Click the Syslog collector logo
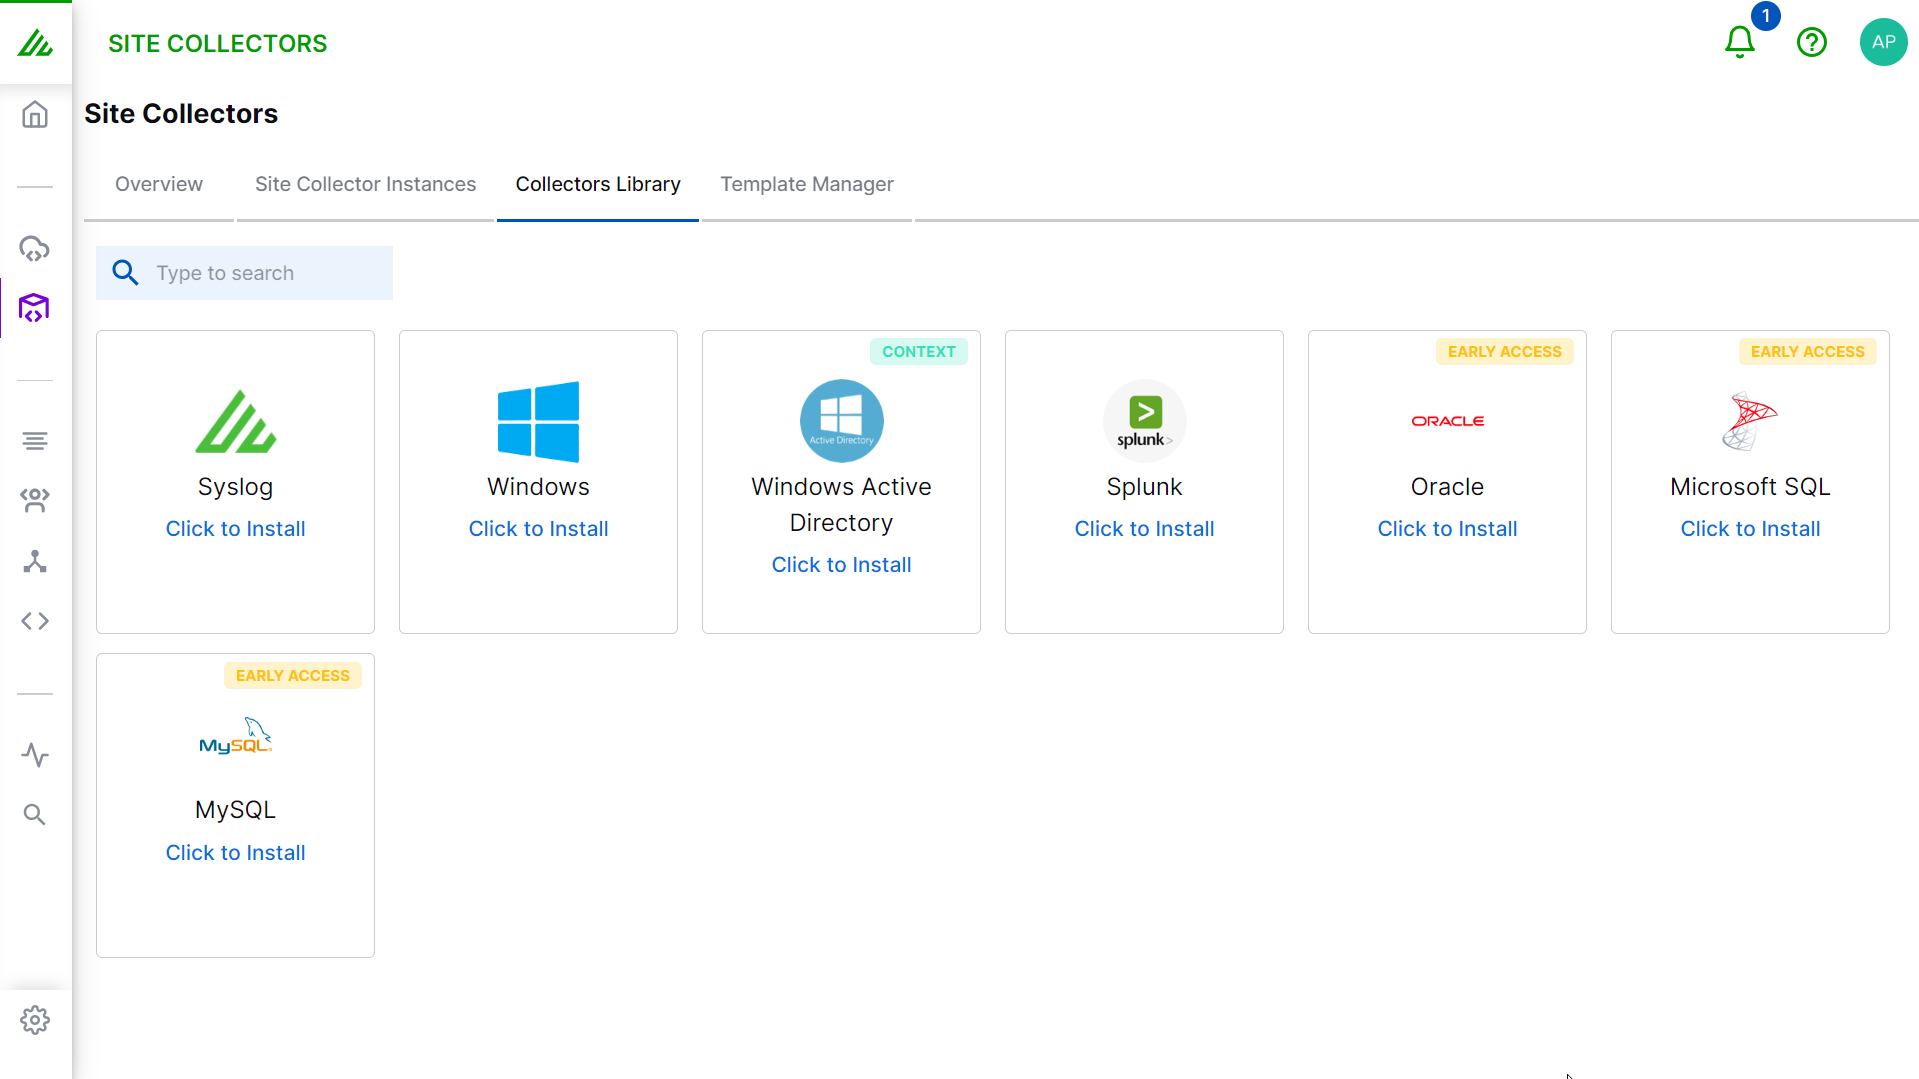The height and width of the screenshot is (1079, 1919). click(236, 421)
